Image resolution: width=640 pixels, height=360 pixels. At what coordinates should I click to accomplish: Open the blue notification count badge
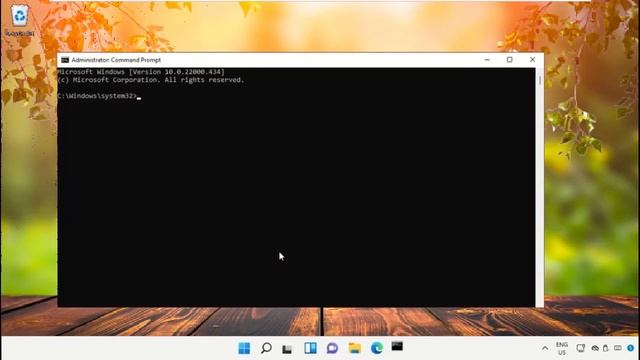[x=631, y=348]
